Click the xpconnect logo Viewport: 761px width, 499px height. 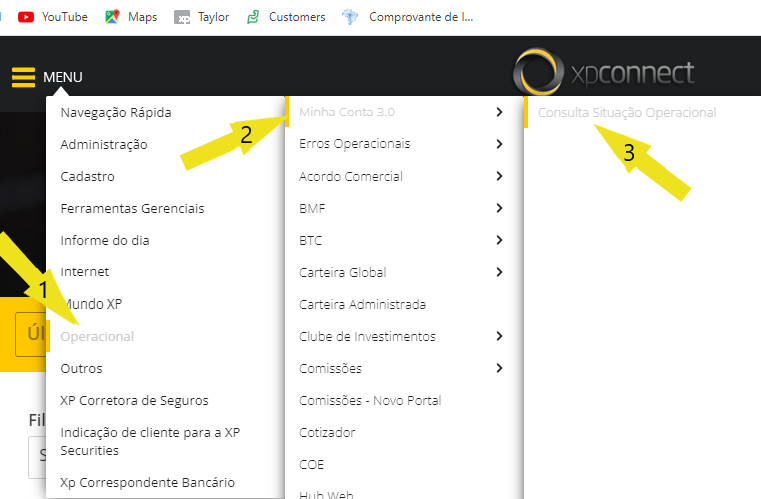coord(604,72)
